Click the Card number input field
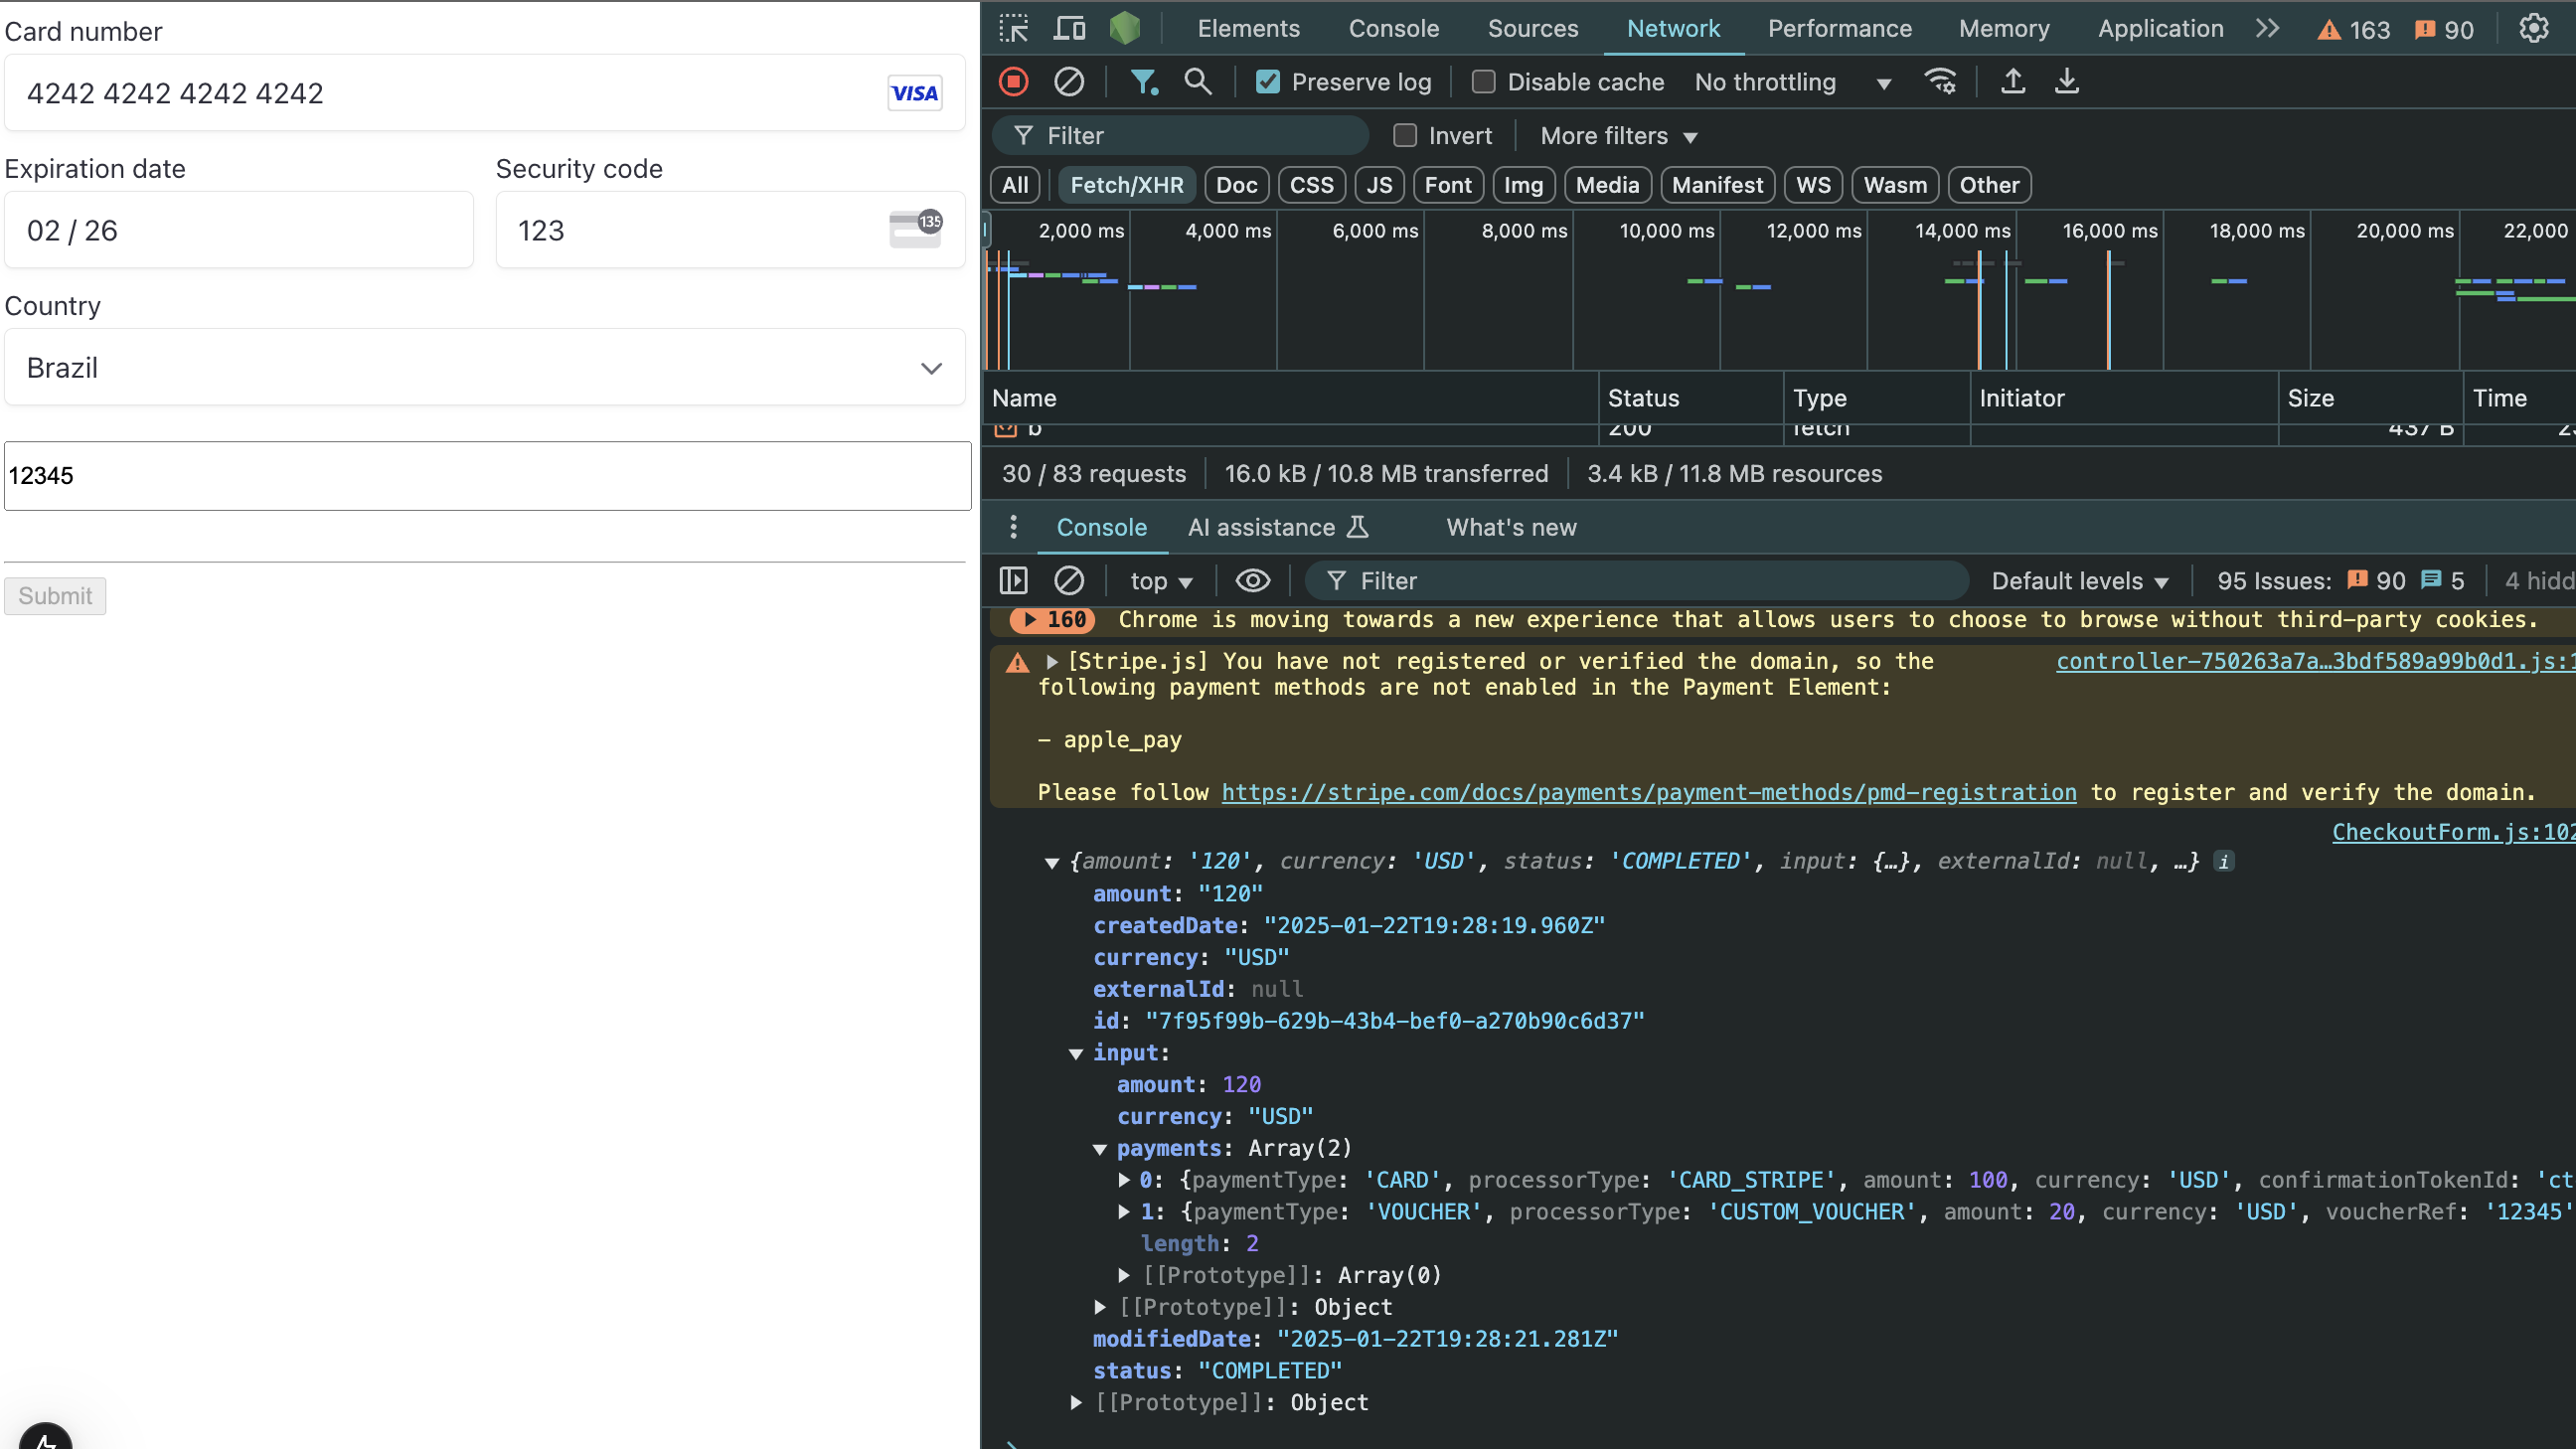2576x1449 pixels. 485,93
